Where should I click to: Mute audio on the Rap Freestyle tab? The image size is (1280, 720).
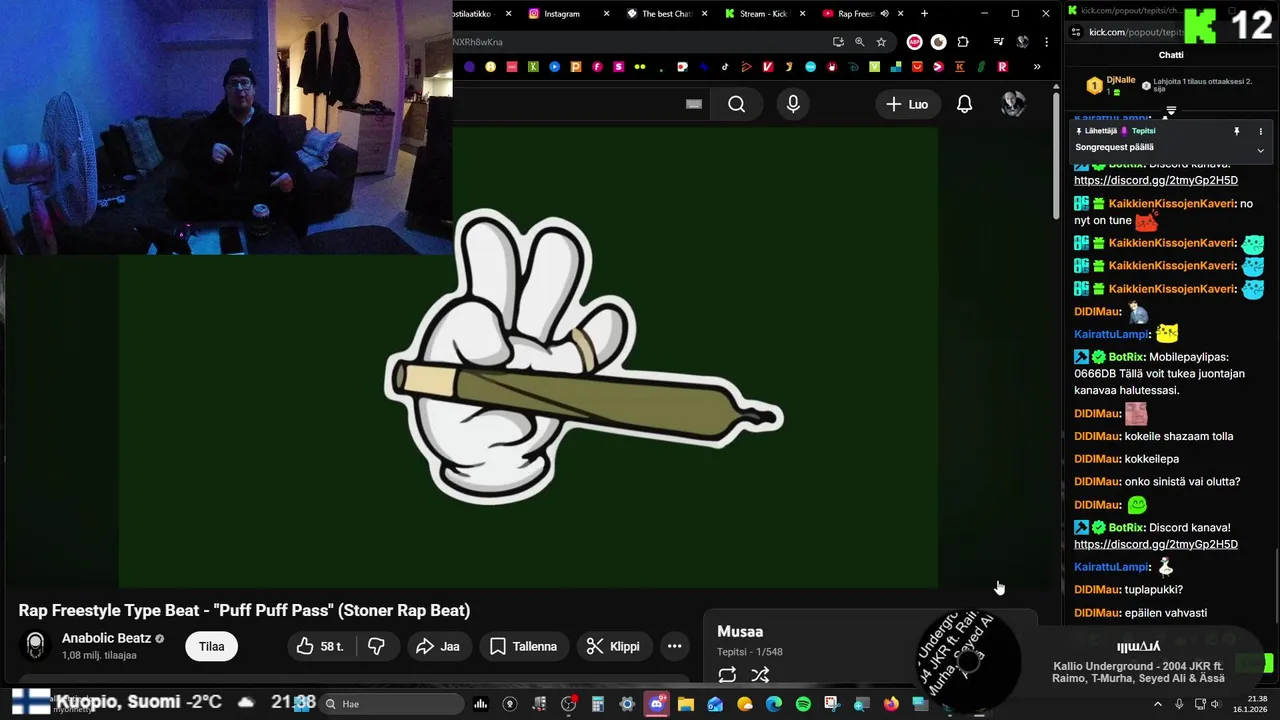[x=884, y=14]
